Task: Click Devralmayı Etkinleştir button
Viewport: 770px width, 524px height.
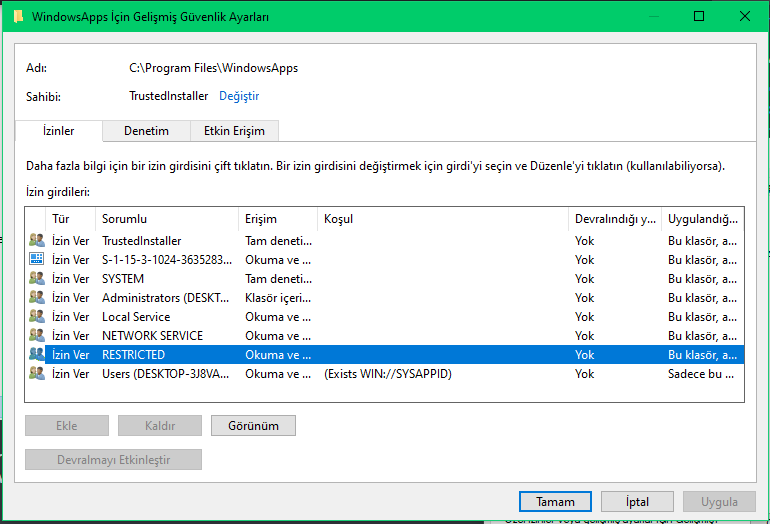Action: click(x=113, y=460)
